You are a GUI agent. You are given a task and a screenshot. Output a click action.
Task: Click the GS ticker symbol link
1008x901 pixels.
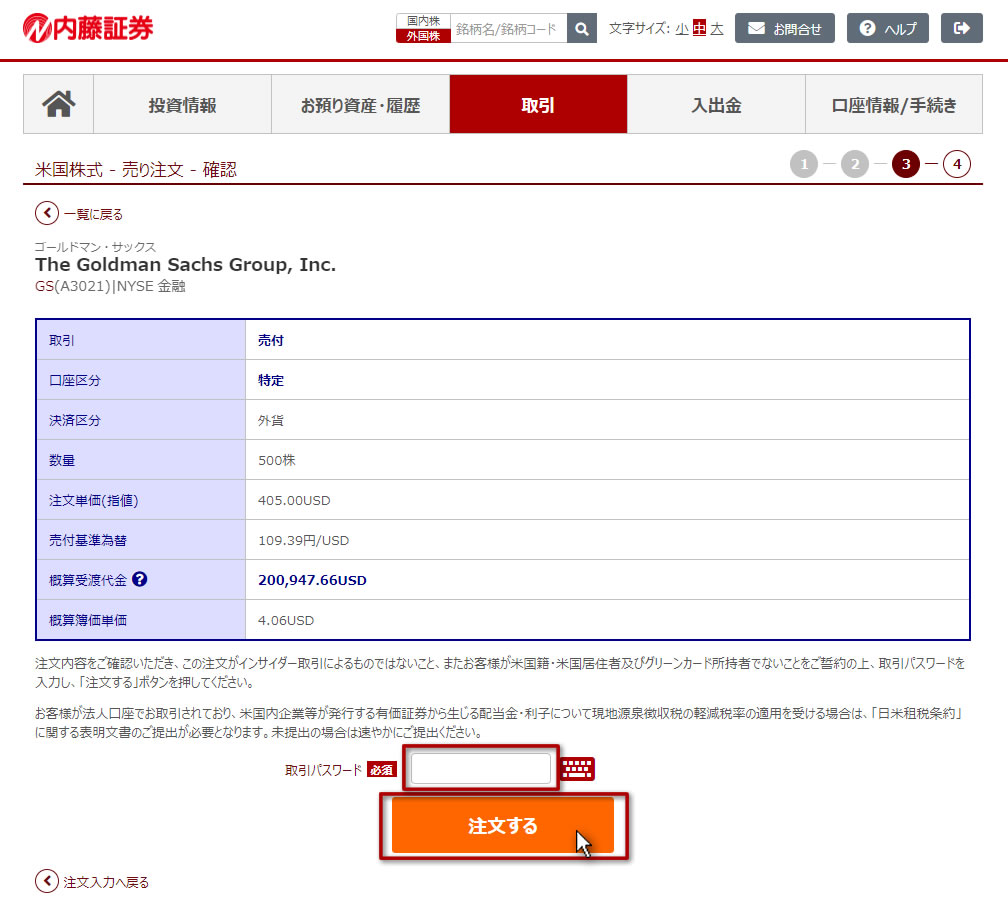(x=44, y=286)
